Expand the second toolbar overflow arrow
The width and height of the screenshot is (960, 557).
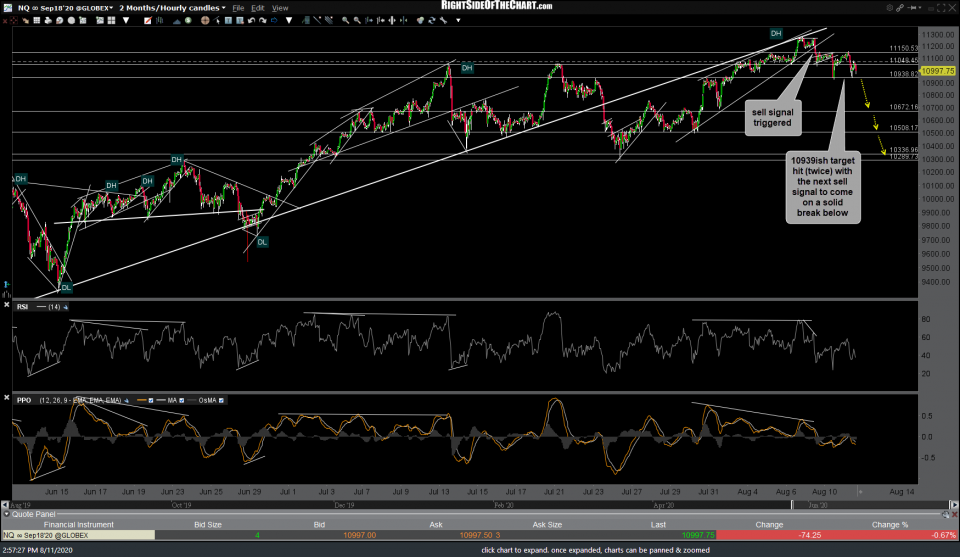point(289,20)
